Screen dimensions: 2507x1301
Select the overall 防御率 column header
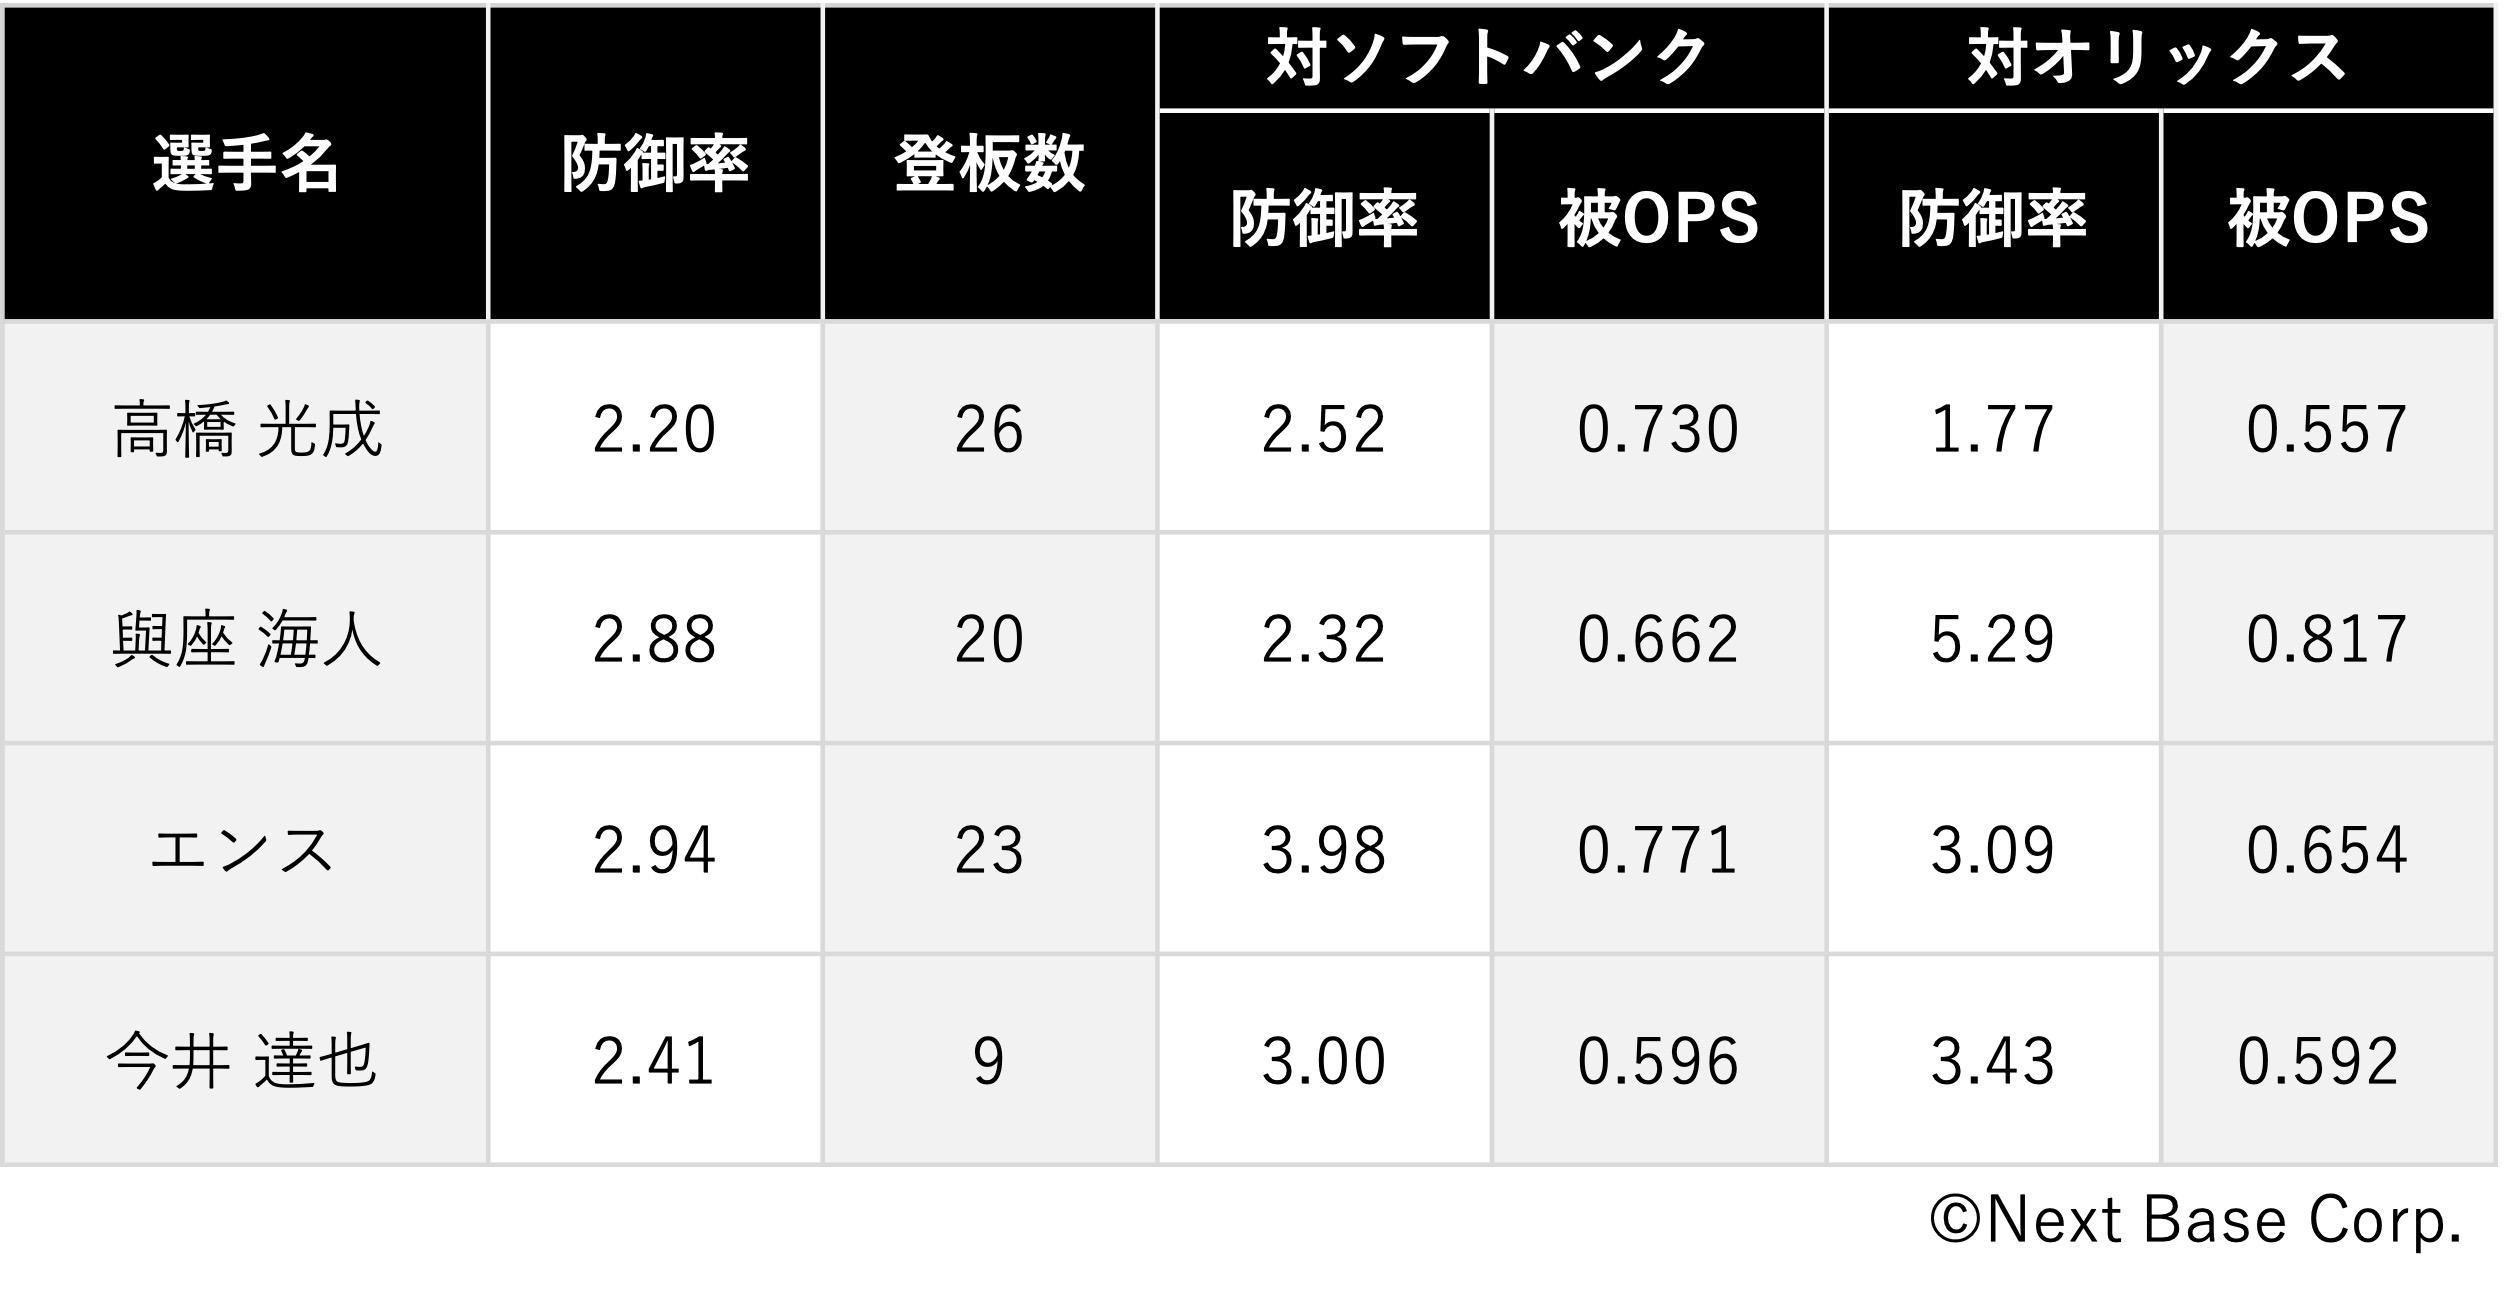click(x=655, y=163)
